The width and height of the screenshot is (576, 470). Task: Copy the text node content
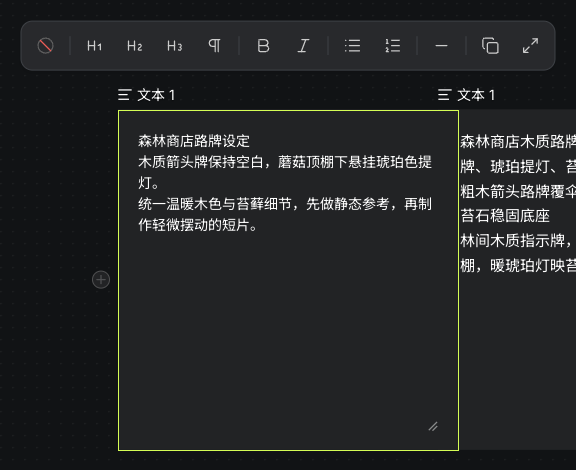coord(490,46)
